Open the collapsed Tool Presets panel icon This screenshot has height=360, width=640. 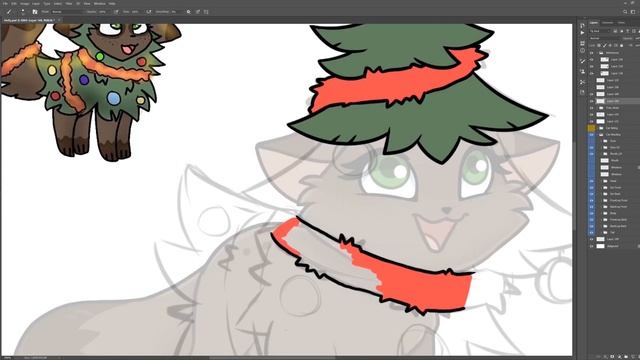(582, 82)
